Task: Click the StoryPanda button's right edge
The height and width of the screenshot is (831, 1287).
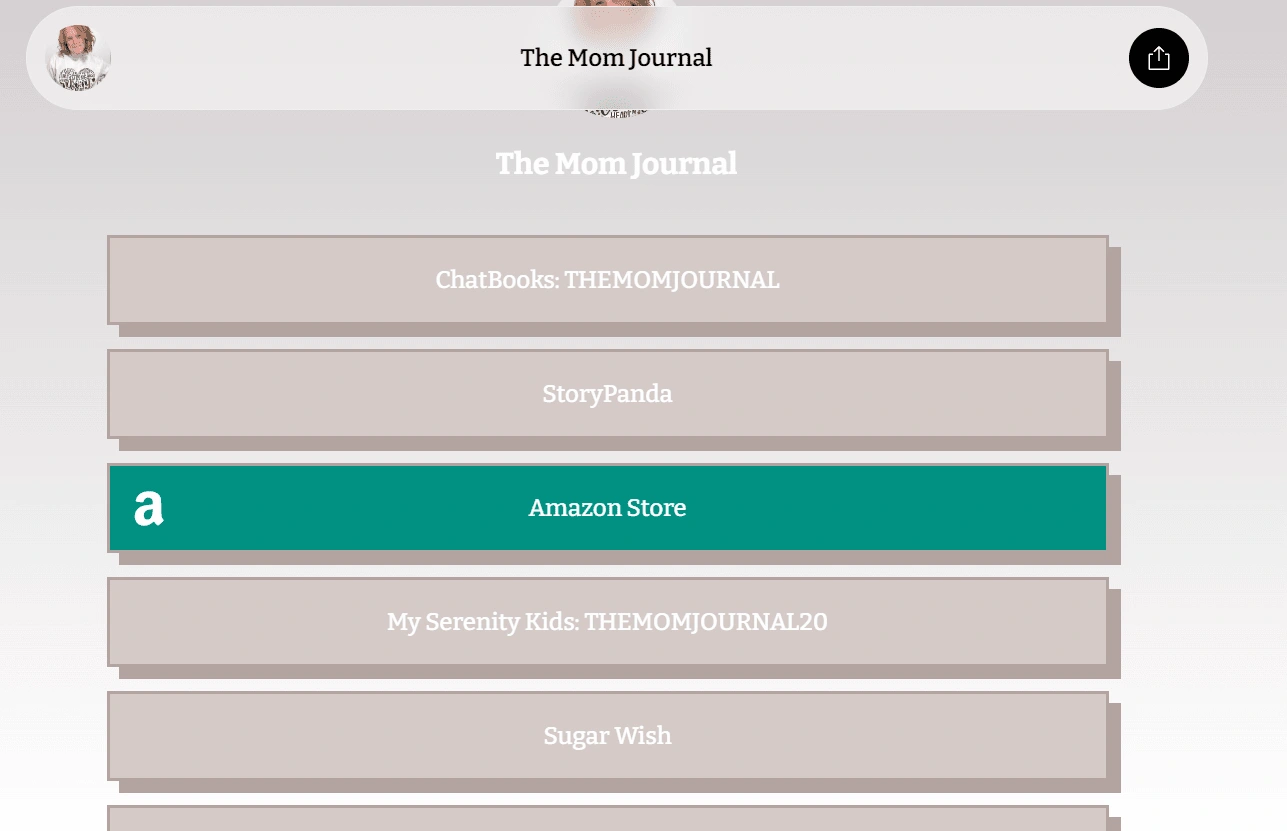Action: (x=1095, y=394)
